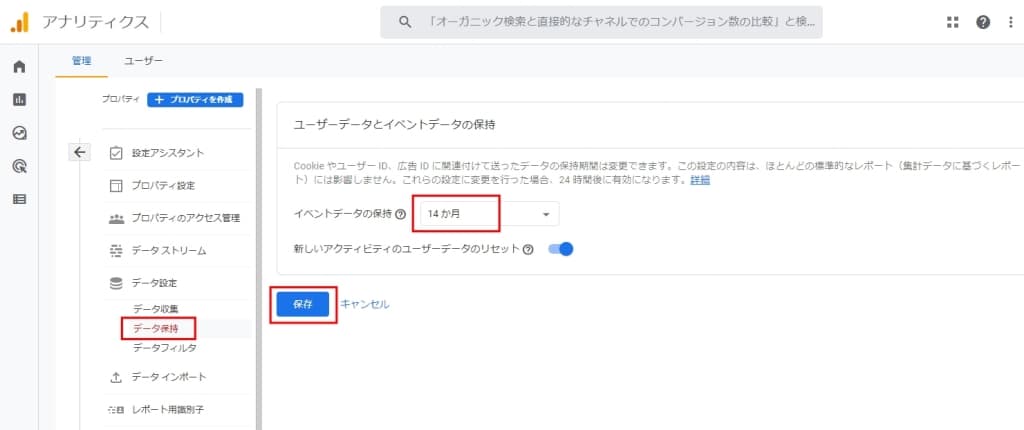Click the データ設定 database stack icon
The width and height of the screenshot is (1024, 430).
pos(116,283)
